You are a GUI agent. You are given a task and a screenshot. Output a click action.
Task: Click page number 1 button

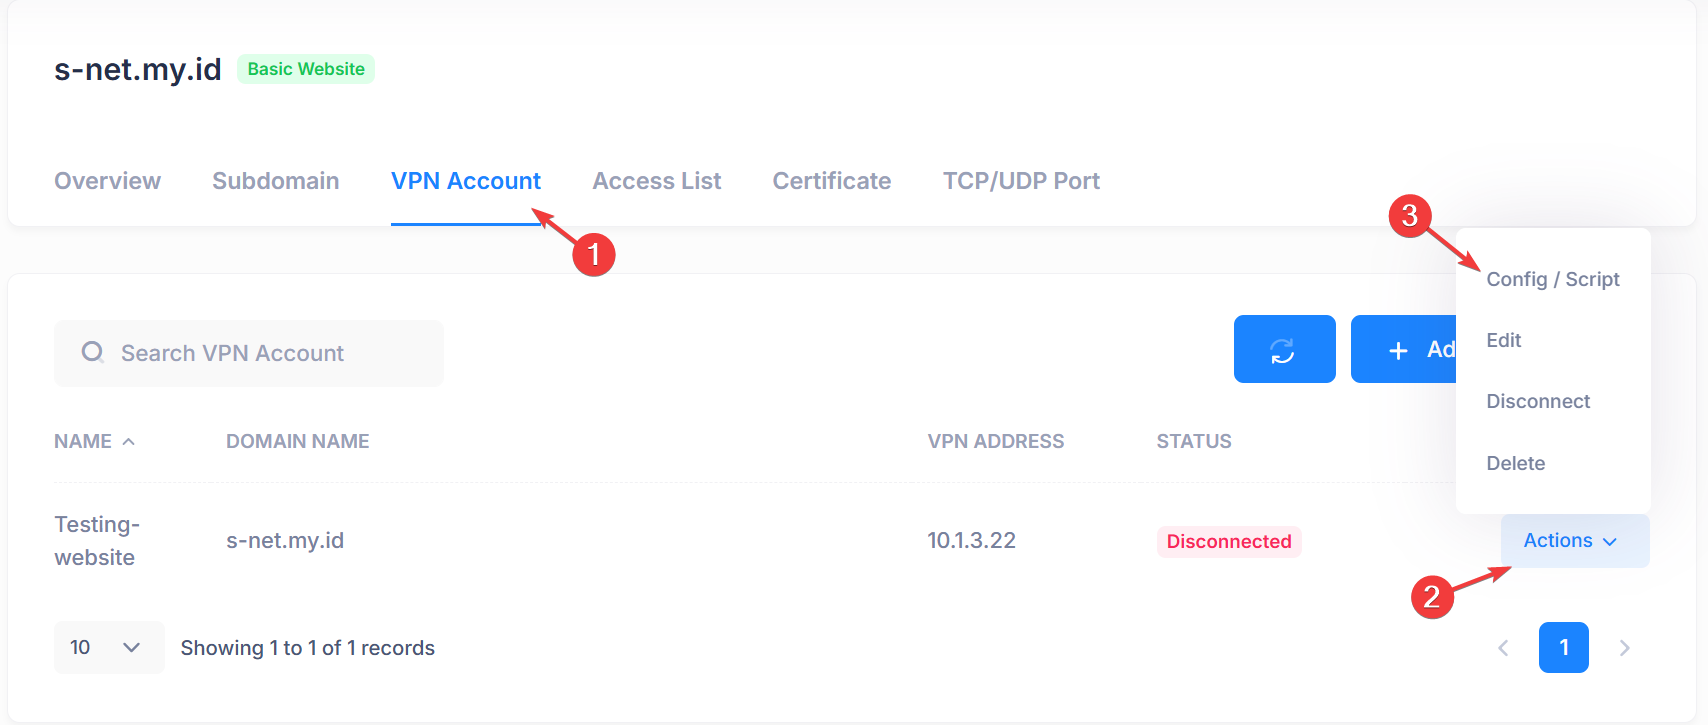click(x=1564, y=647)
